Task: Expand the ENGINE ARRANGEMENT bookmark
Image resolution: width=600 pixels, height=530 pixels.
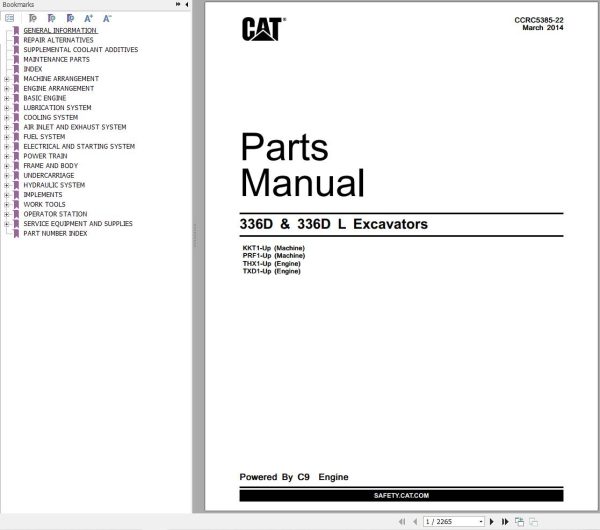Action: 7,88
